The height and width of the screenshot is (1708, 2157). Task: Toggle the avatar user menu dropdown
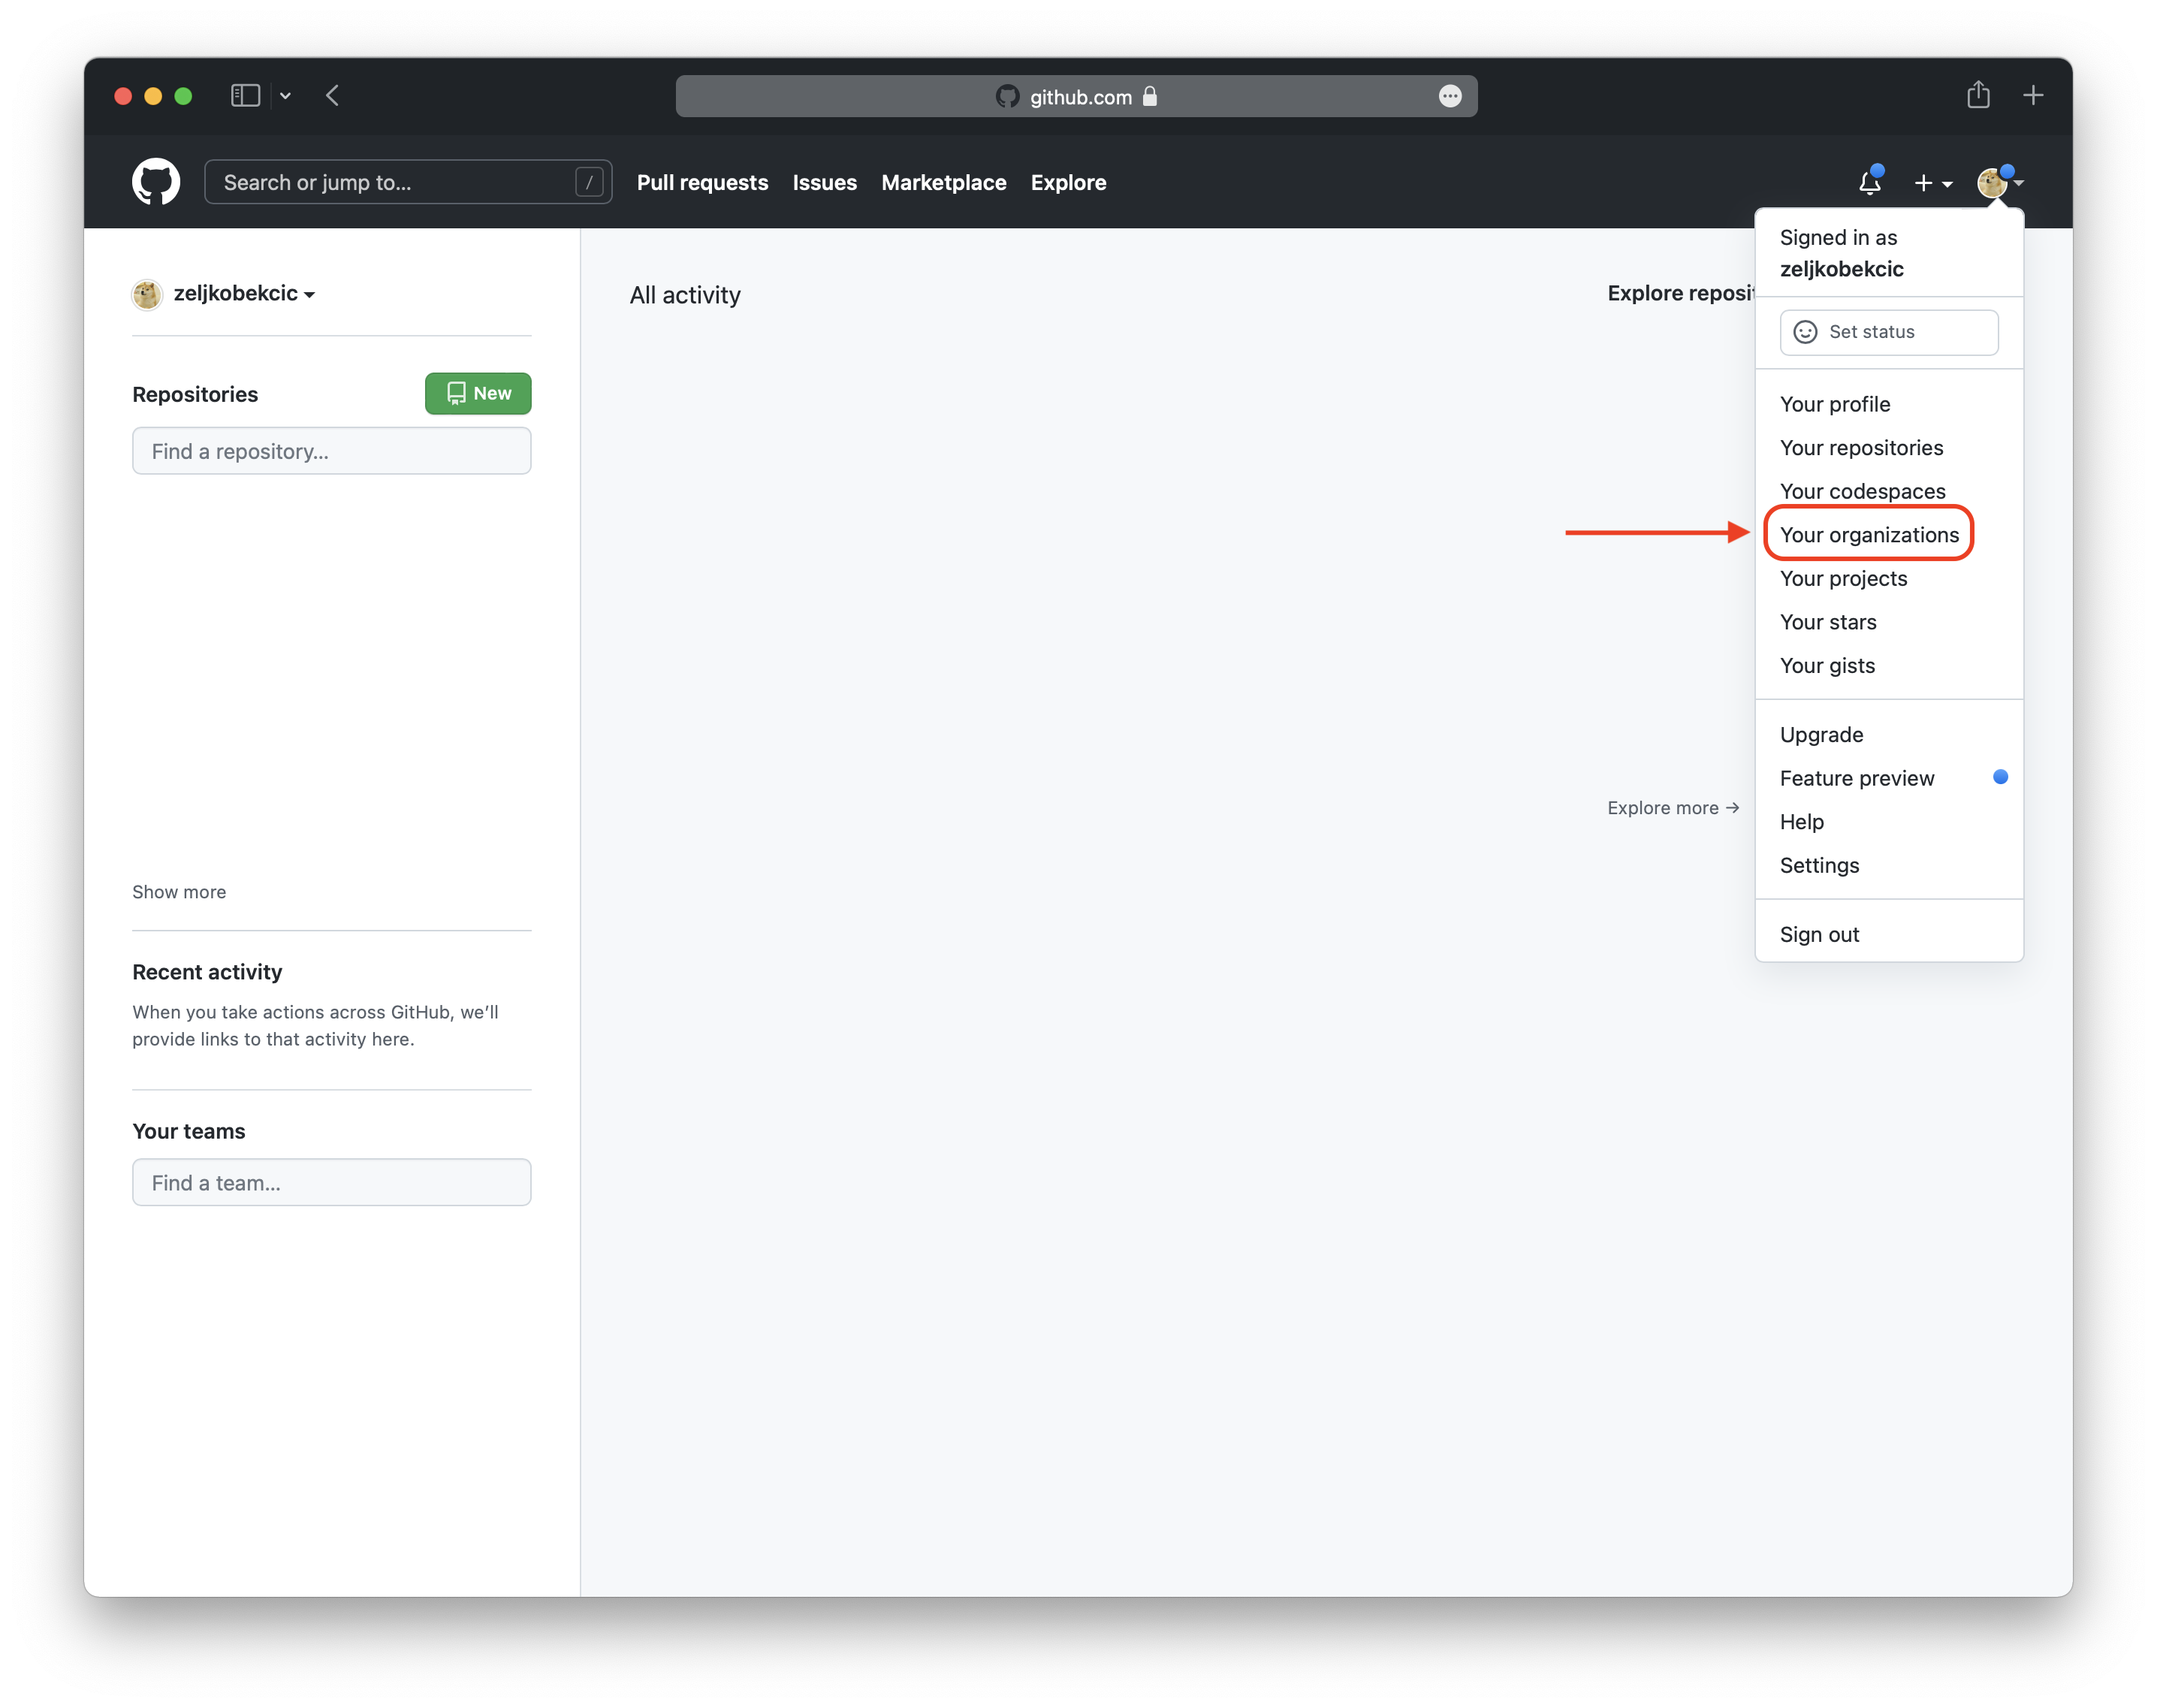pos(2000,183)
